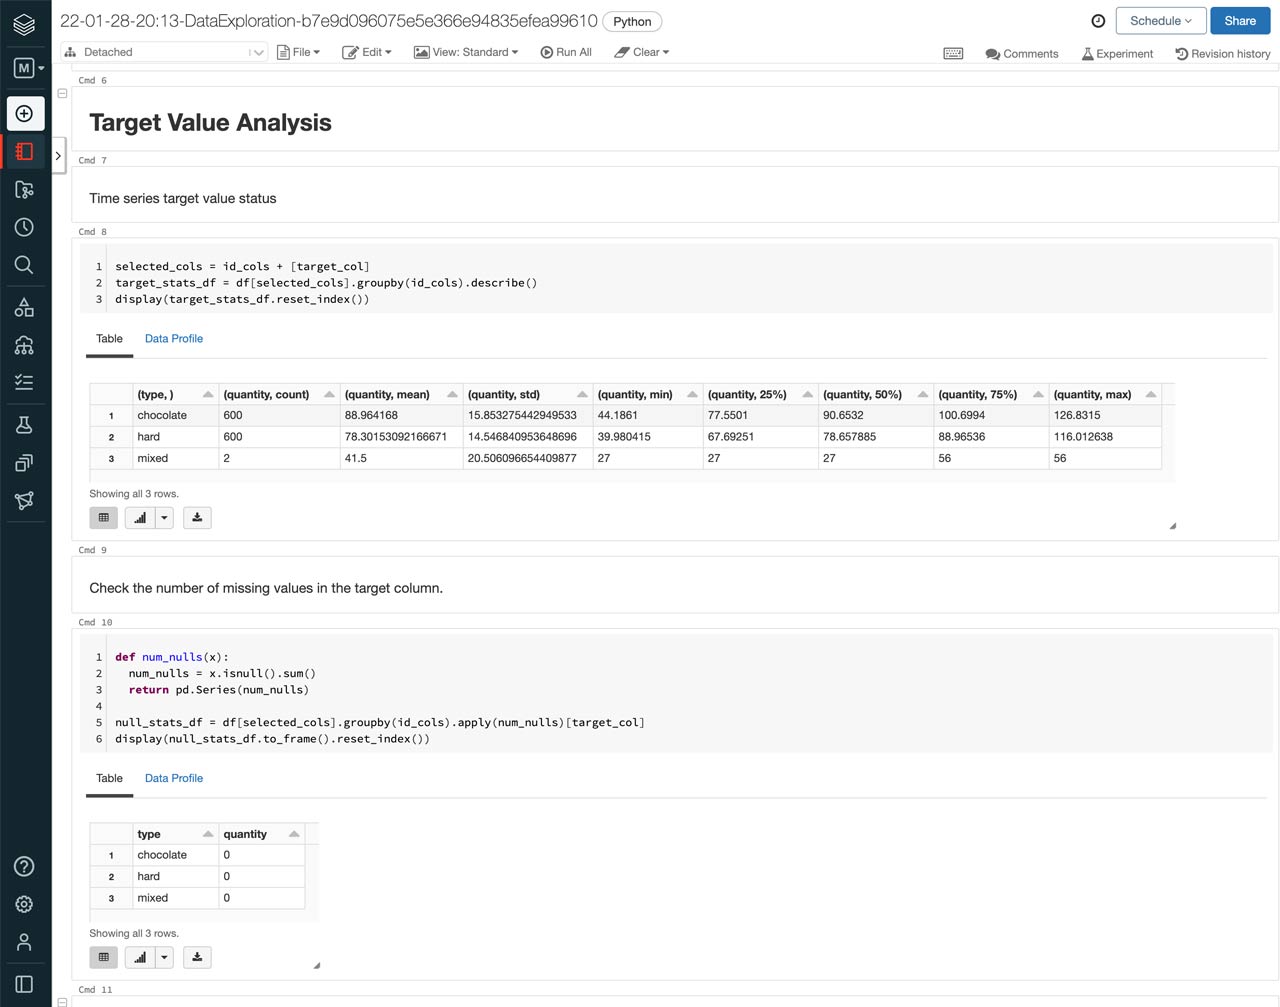Open the File menu
1280x1007 pixels.
click(299, 52)
